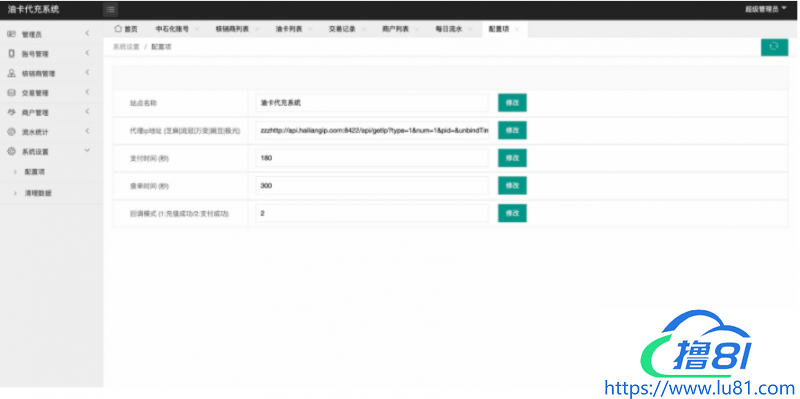Click the 系统设置 gear icon

coord(11,151)
